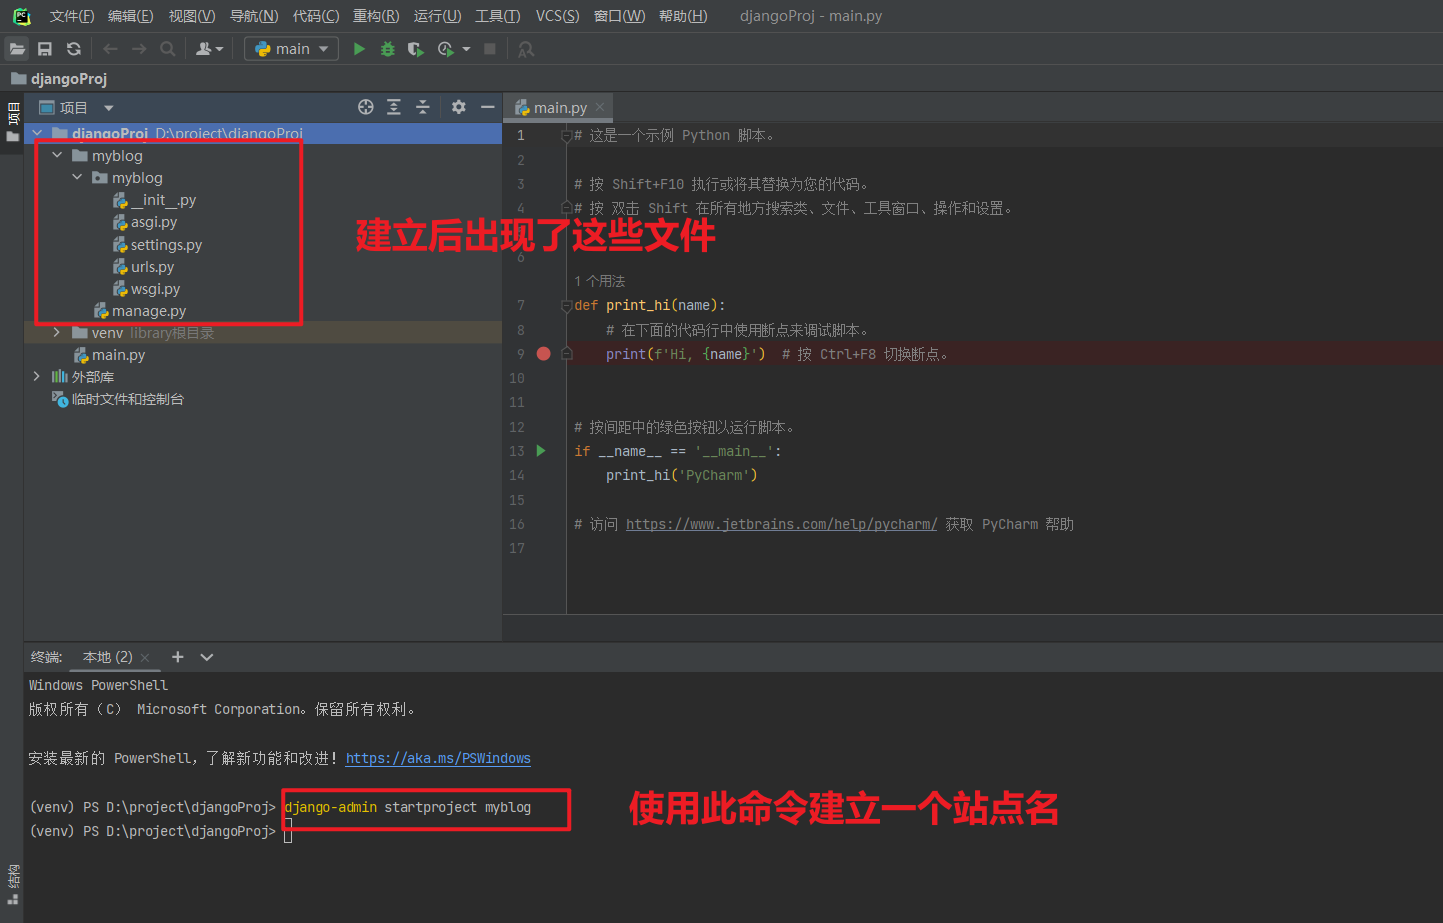Run 'main' with the green play icon
1443x923 pixels.
tap(359, 49)
